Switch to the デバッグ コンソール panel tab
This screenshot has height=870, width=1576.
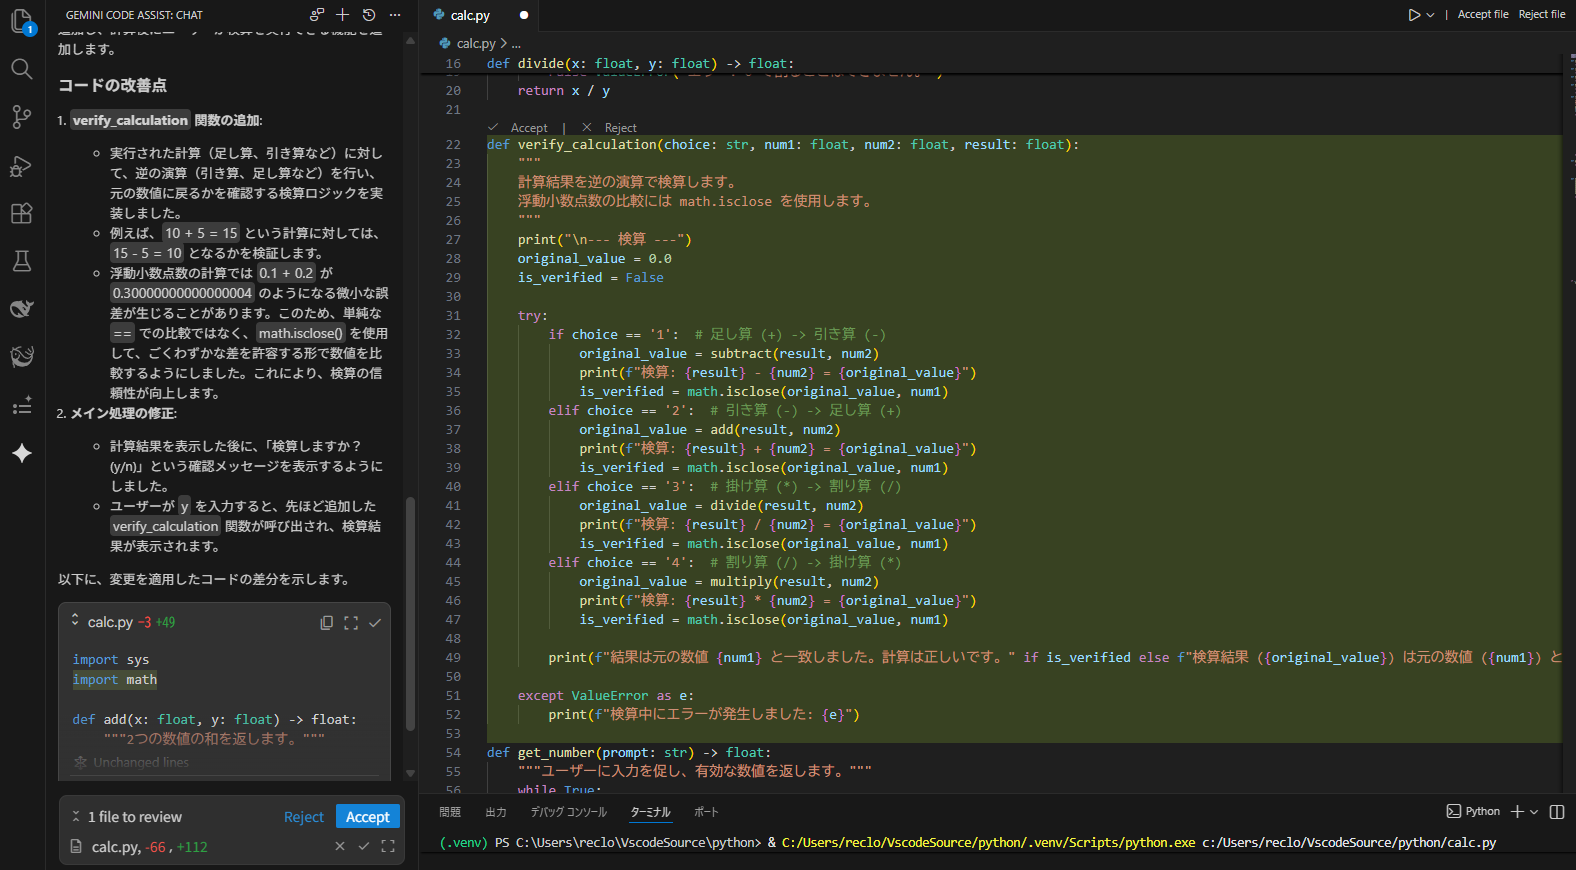pyautogui.click(x=568, y=812)
